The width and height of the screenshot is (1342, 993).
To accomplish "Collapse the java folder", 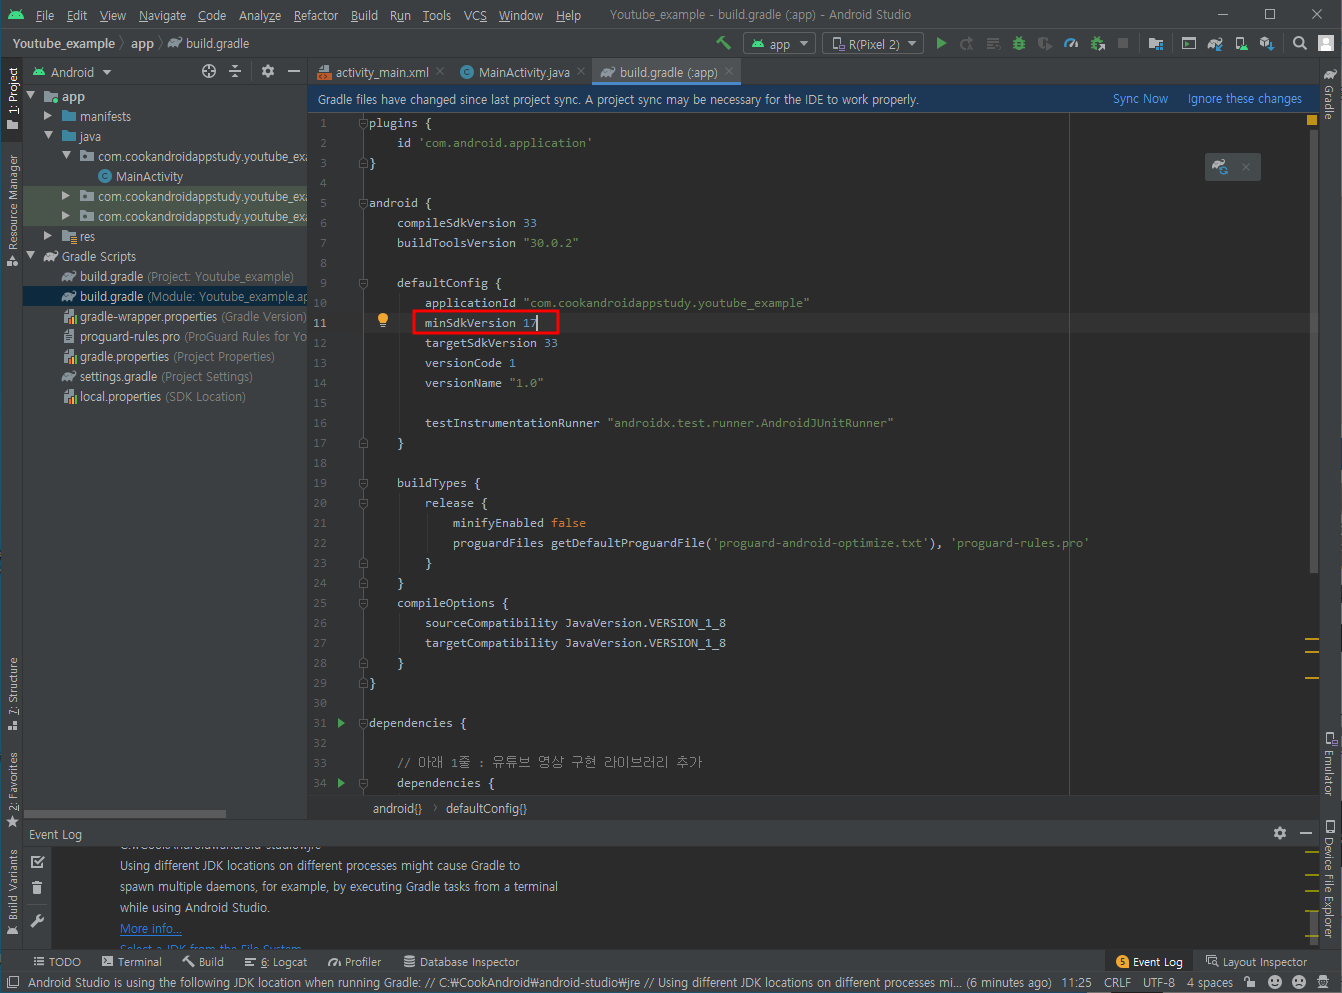I will click(x=48, y=136).
